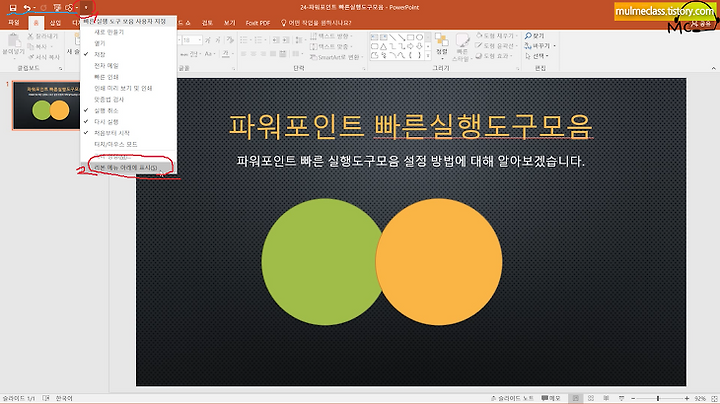Open the 도형 윤곽선 dropdown
720x404 pixels.
click(496, 45)
